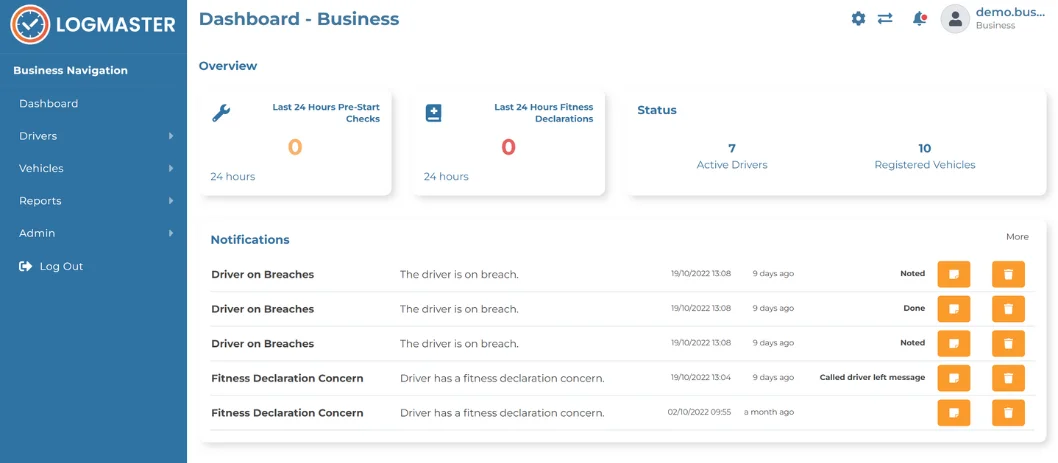
Task: Select Reports in the navigation
Action: [x=40, y=200]
